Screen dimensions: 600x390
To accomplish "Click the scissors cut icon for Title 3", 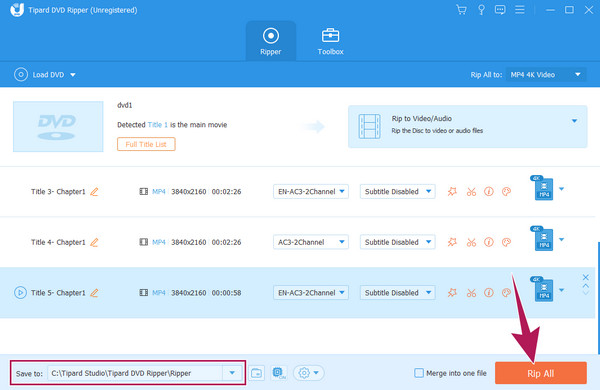I will pyautogui.click(x=471, y=192).
